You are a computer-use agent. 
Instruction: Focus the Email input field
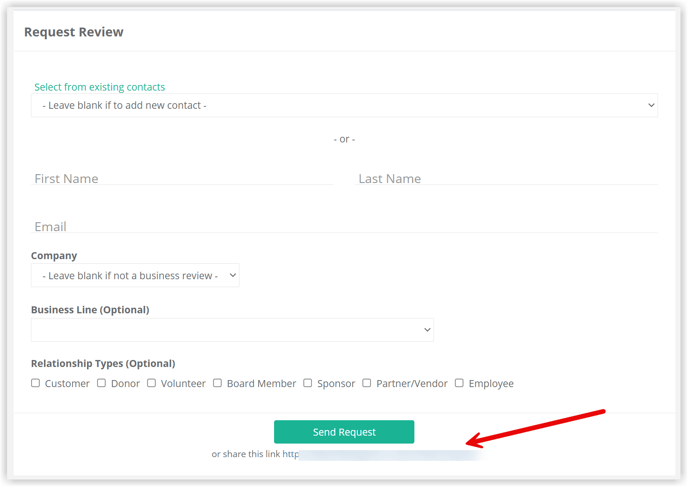coord(344,226)
